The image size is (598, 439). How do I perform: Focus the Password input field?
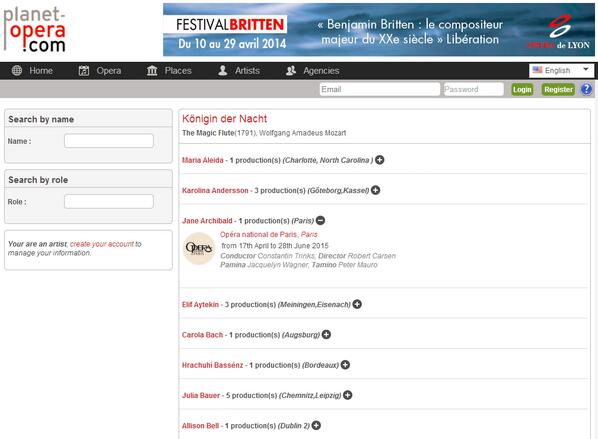474,89
